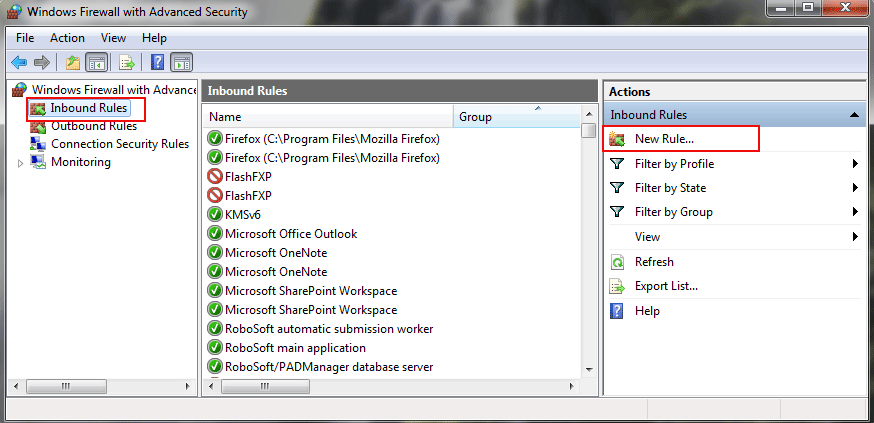Click the blocked icon of first FlashFXP rule
The height and width of the screenshot is (423, 874).
[215, 177]
